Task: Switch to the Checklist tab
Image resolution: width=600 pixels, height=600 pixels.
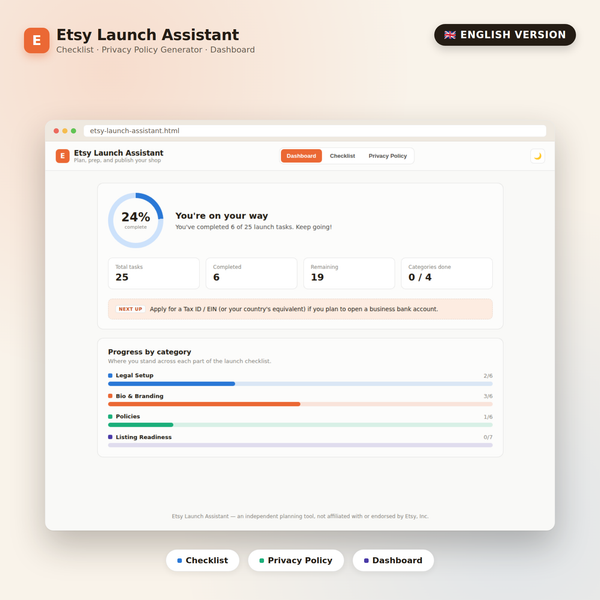Action: point(342,156)
